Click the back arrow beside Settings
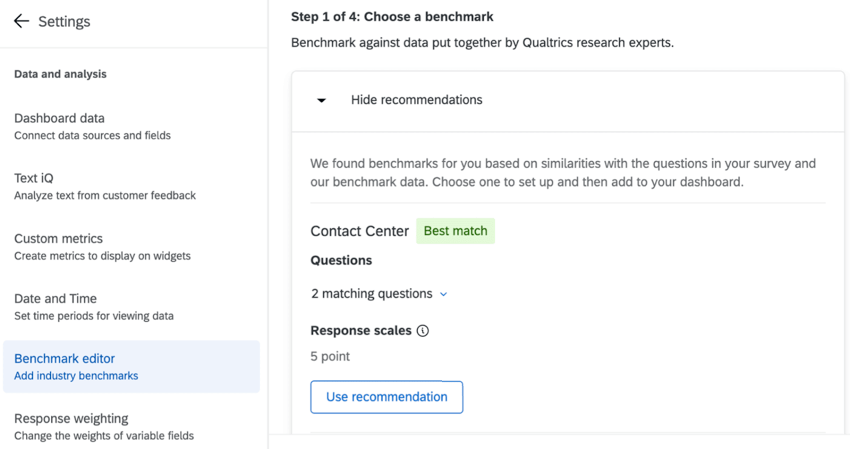 point(21,22)
